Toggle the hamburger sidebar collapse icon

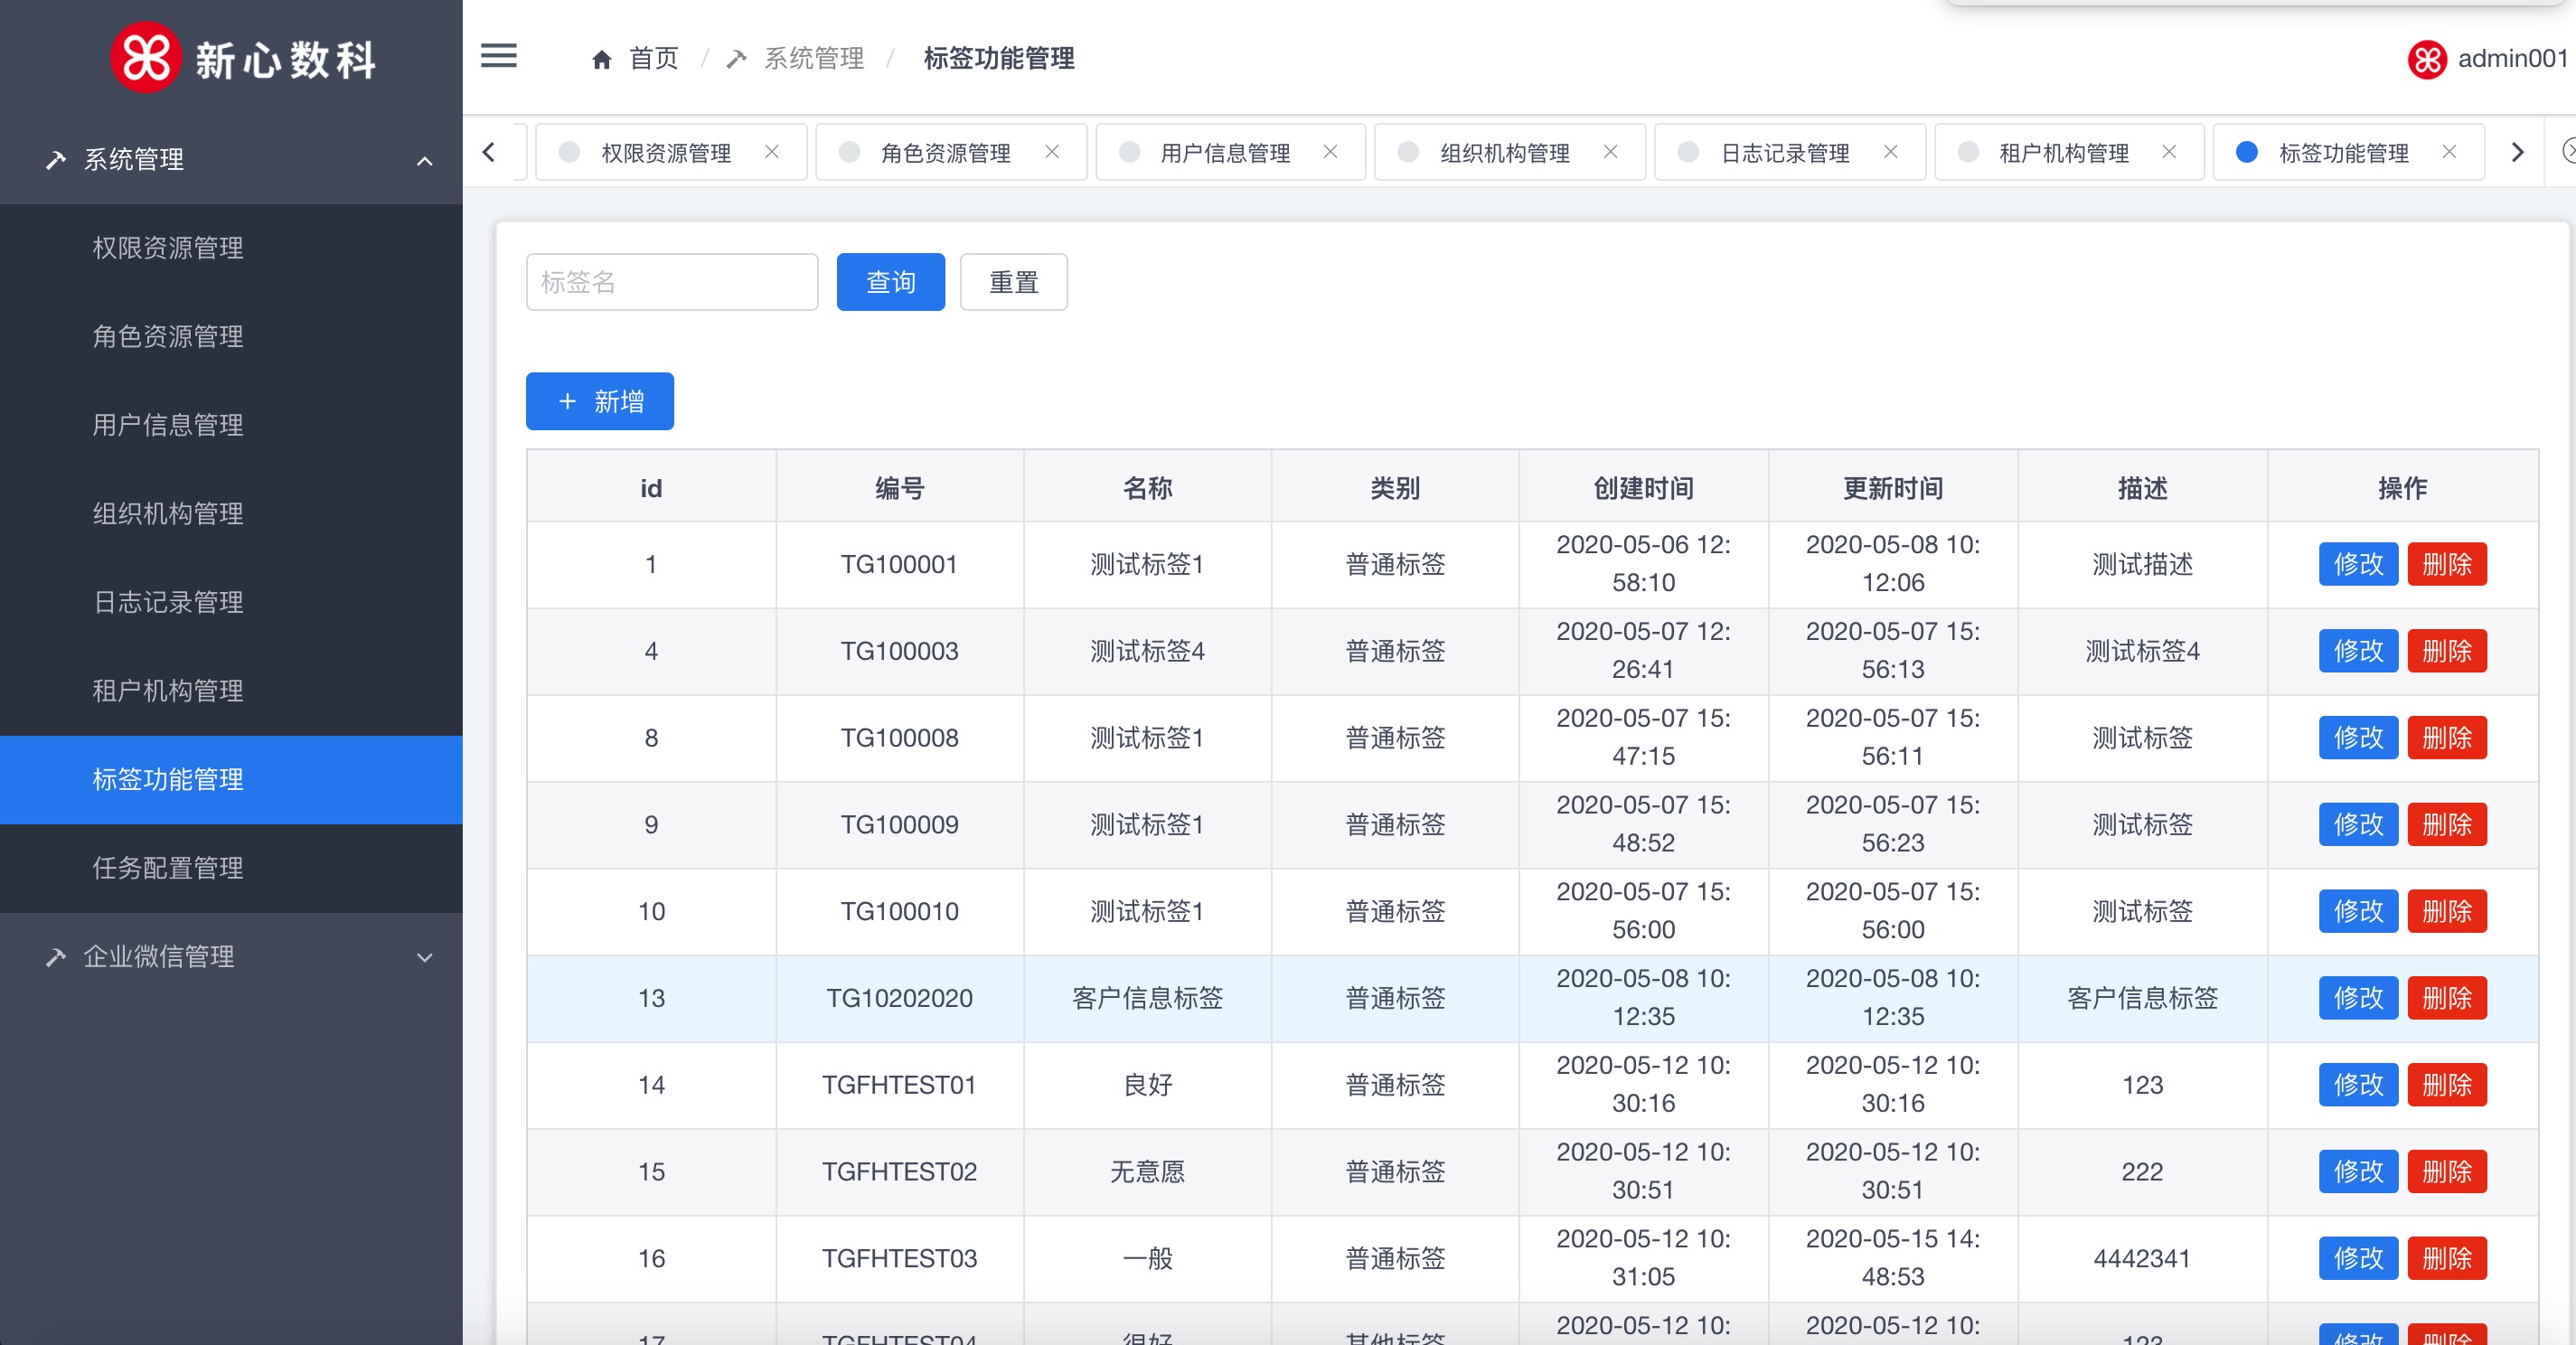click(x=498, y=57)
